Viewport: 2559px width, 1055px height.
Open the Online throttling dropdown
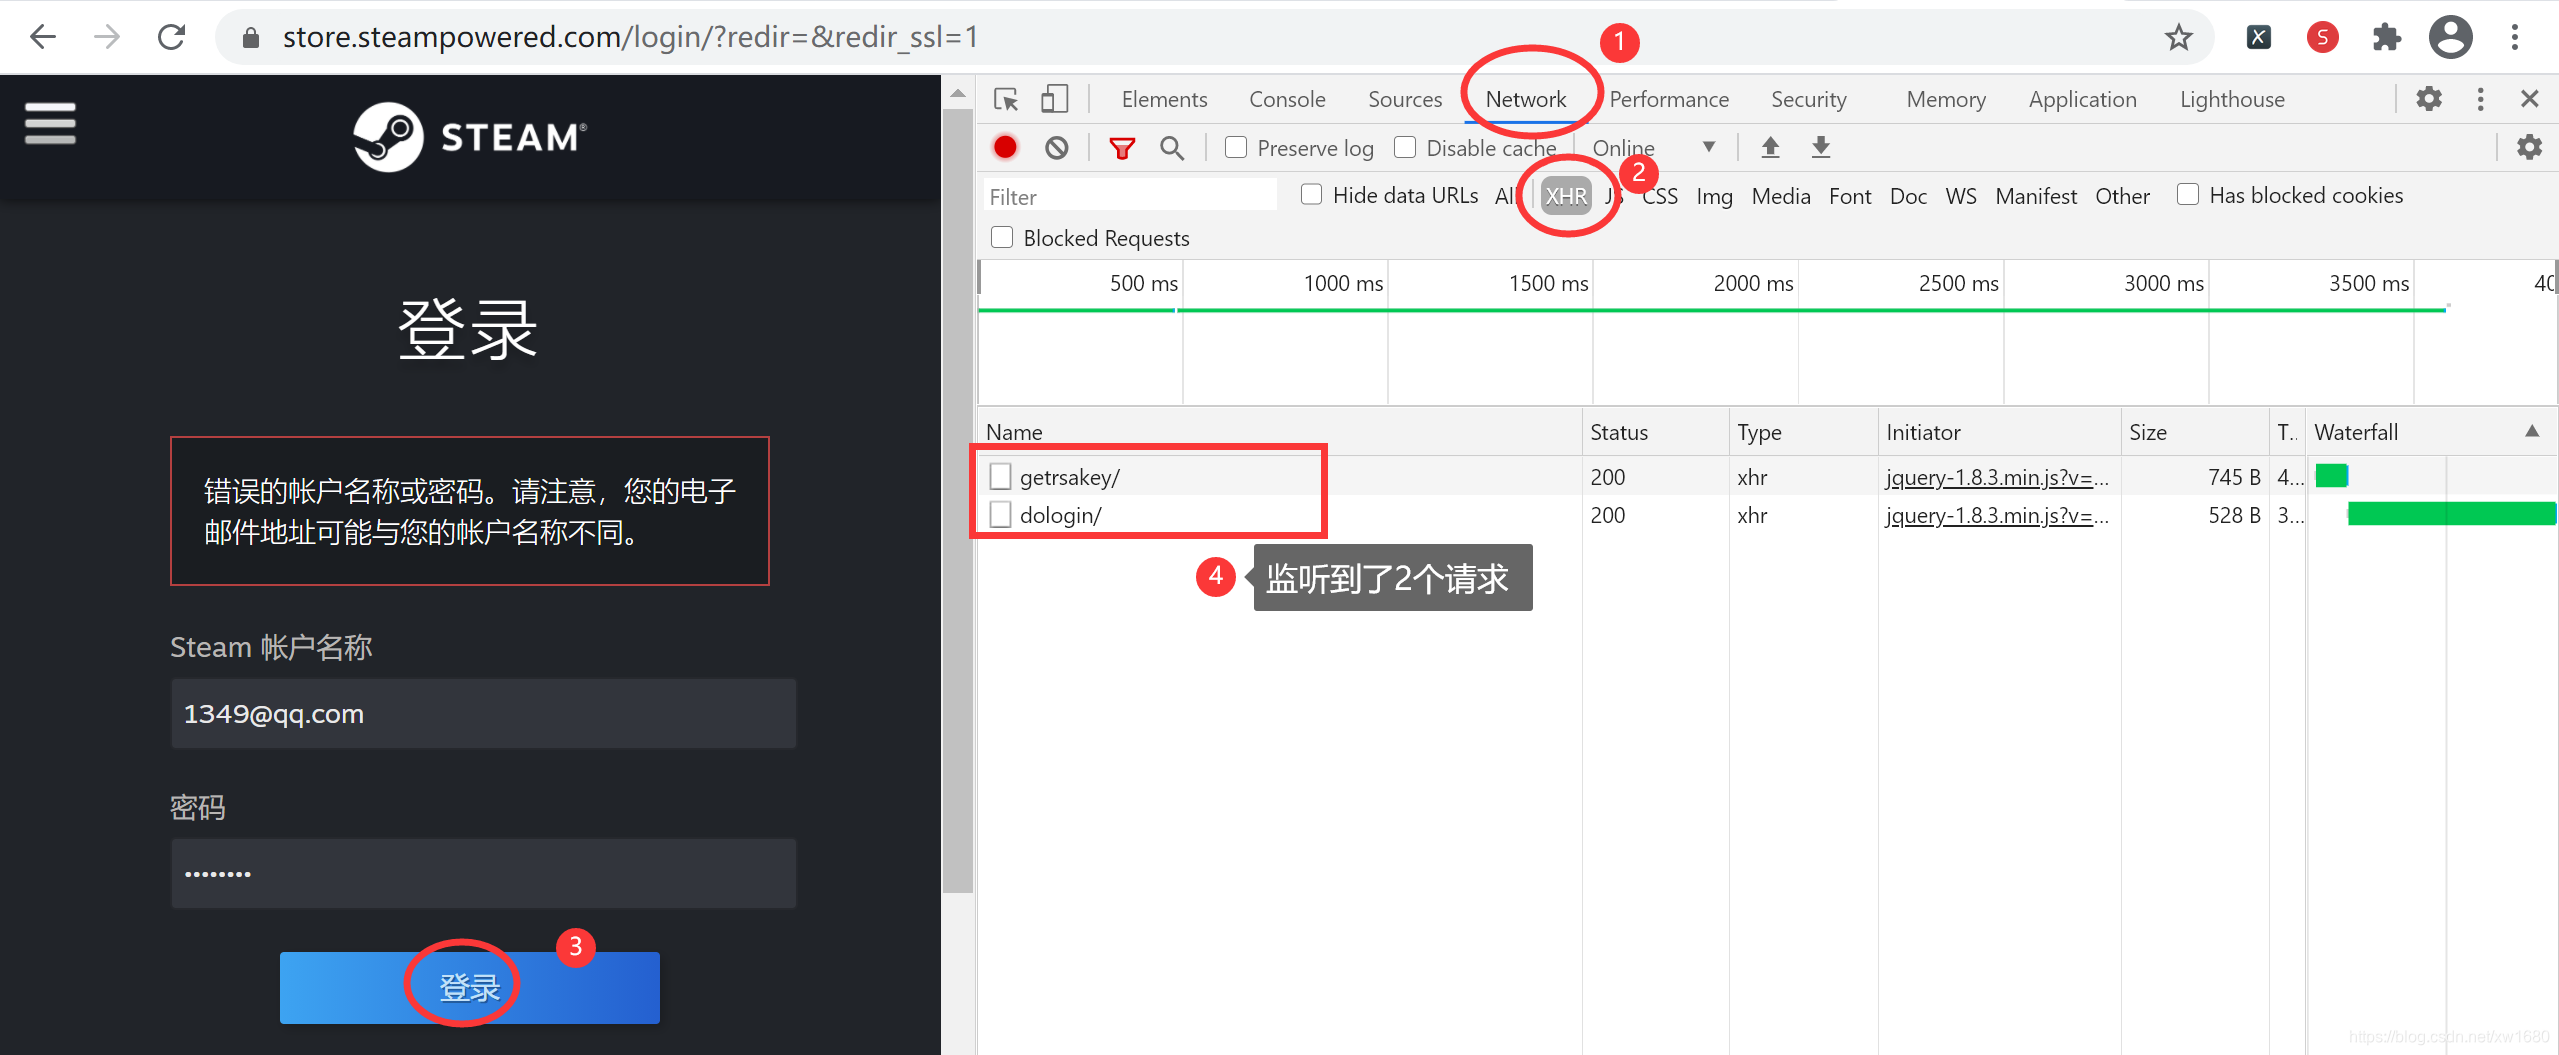[1654, 148]
